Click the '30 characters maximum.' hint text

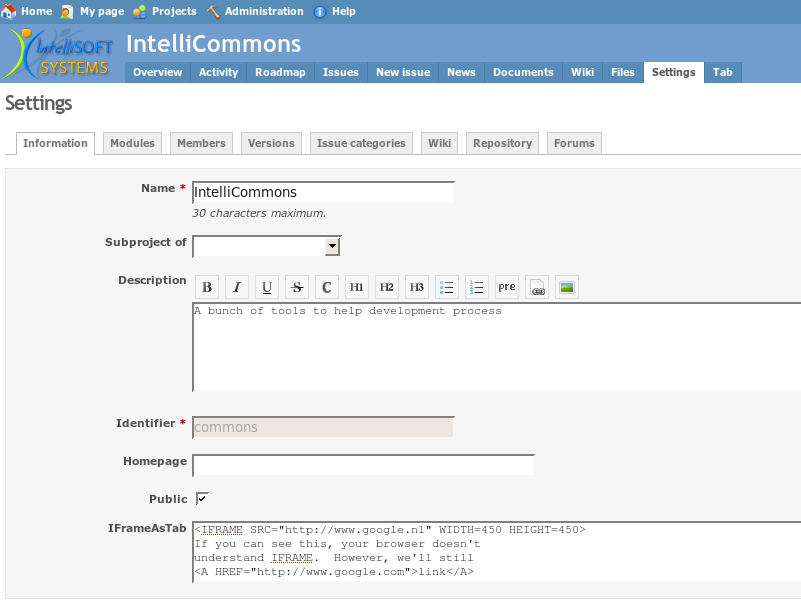click(x=259, y=213)
